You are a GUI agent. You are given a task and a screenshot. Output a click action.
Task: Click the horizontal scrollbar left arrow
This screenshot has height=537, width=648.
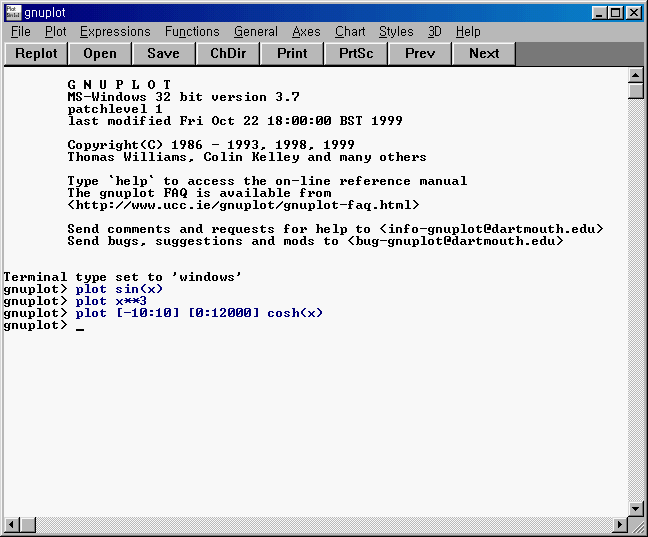12,525
